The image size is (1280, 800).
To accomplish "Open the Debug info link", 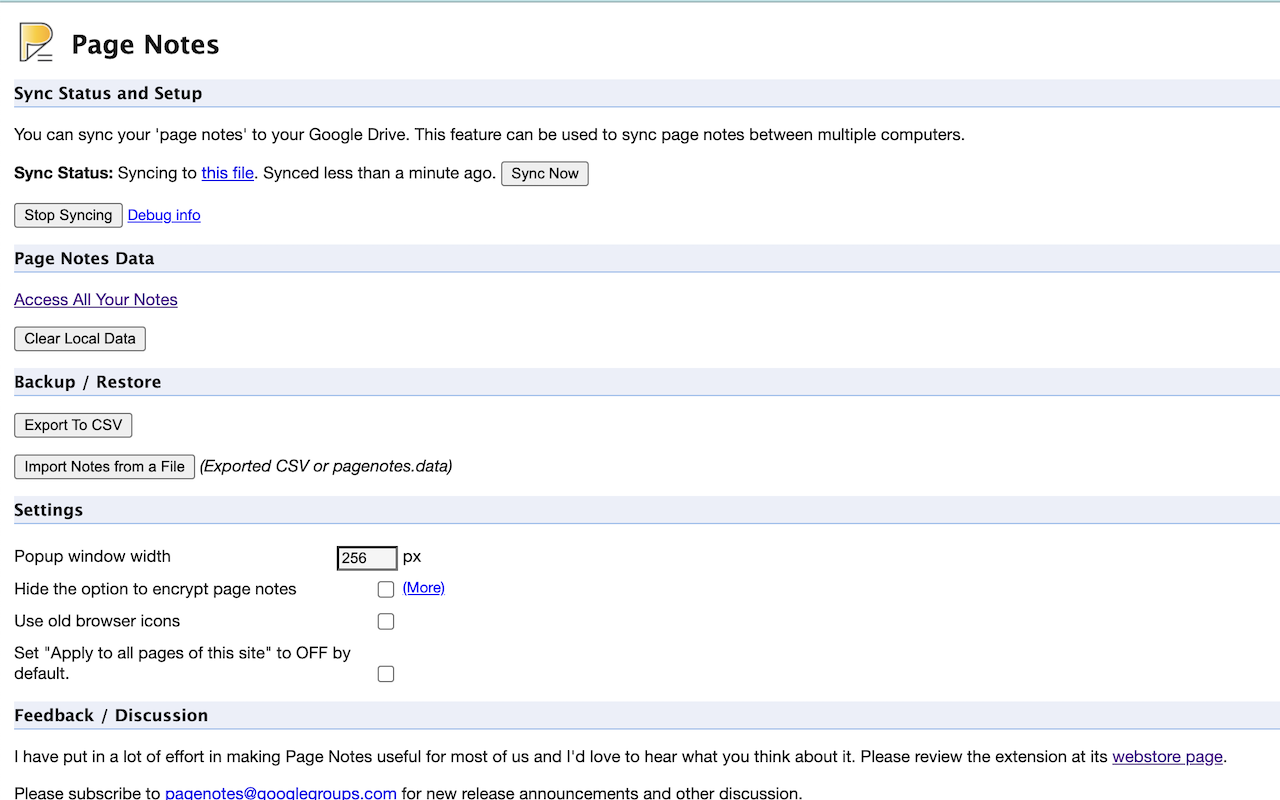I will [x=164, y=215].
